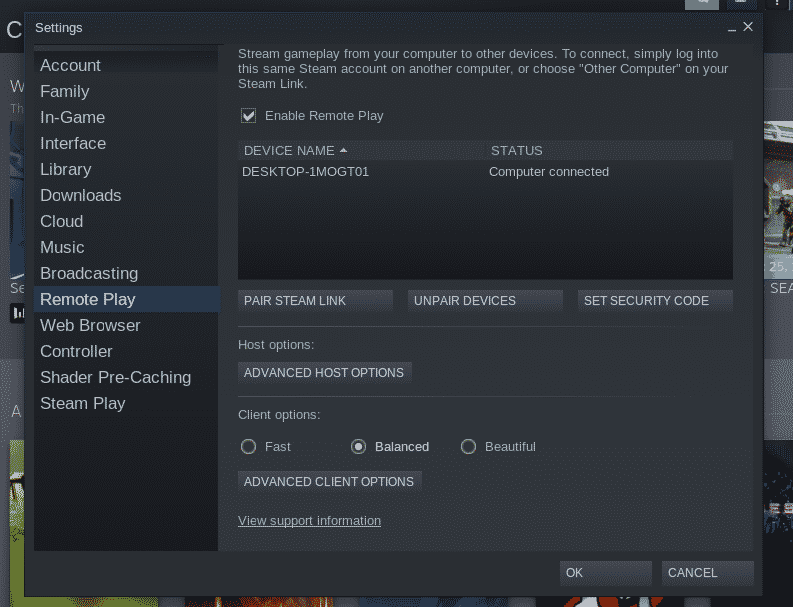
Task: Select the Fast client option
Action: tap(248, 447)
